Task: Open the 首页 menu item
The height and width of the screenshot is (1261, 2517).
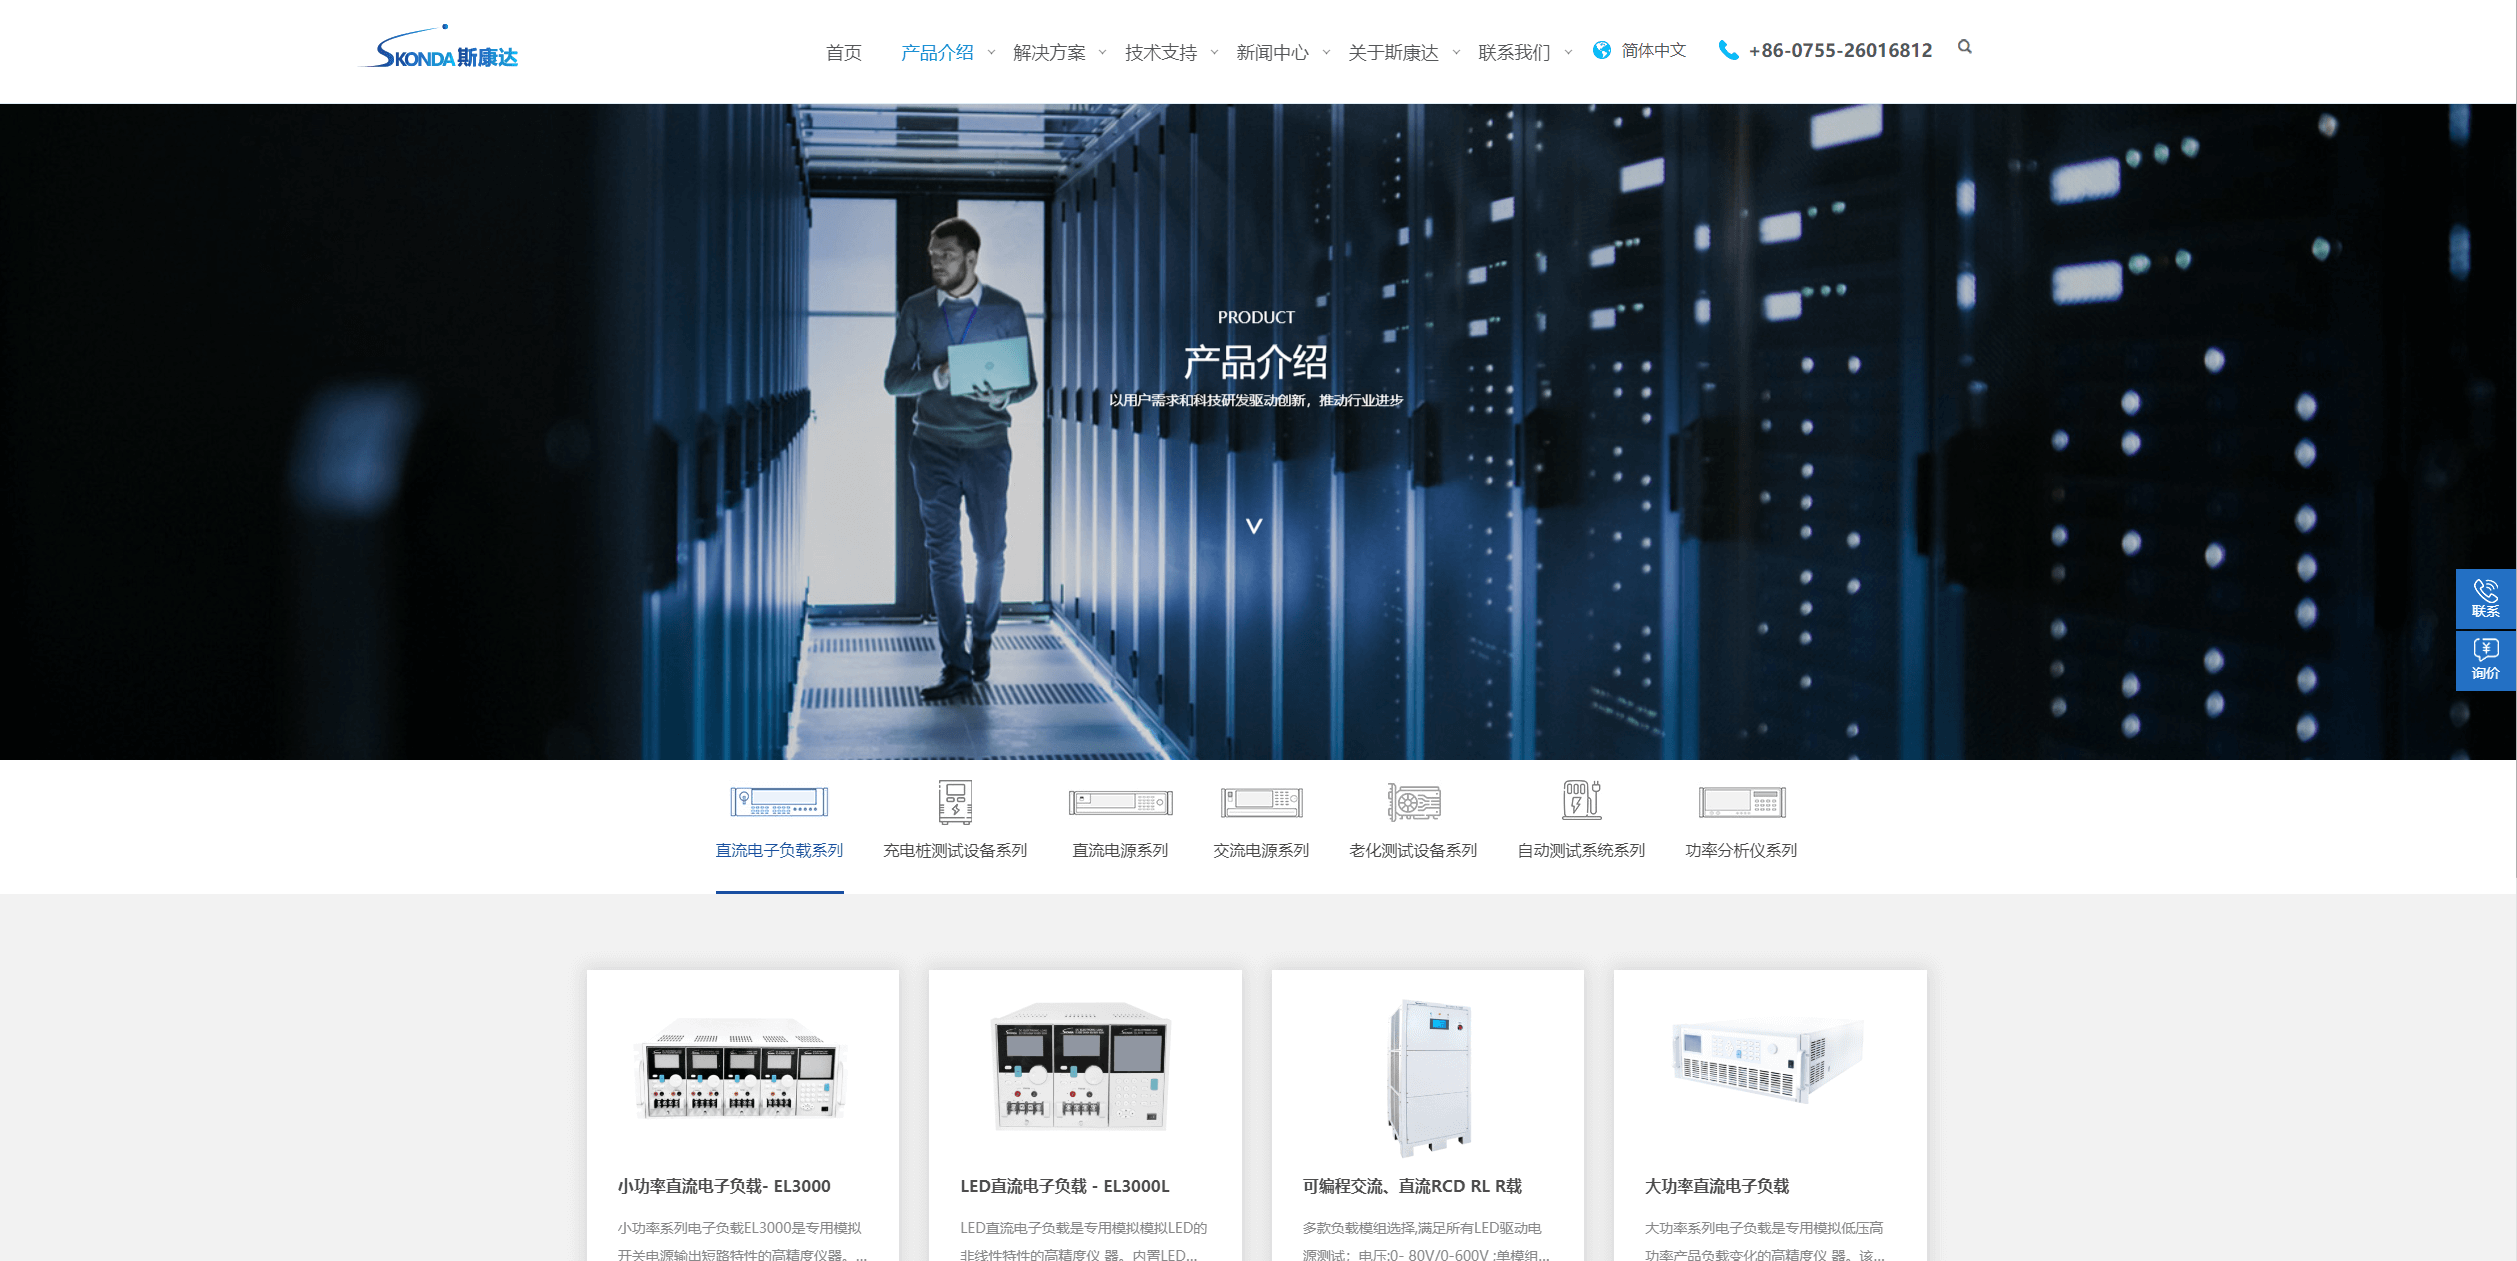Action: tap(843, 53)
